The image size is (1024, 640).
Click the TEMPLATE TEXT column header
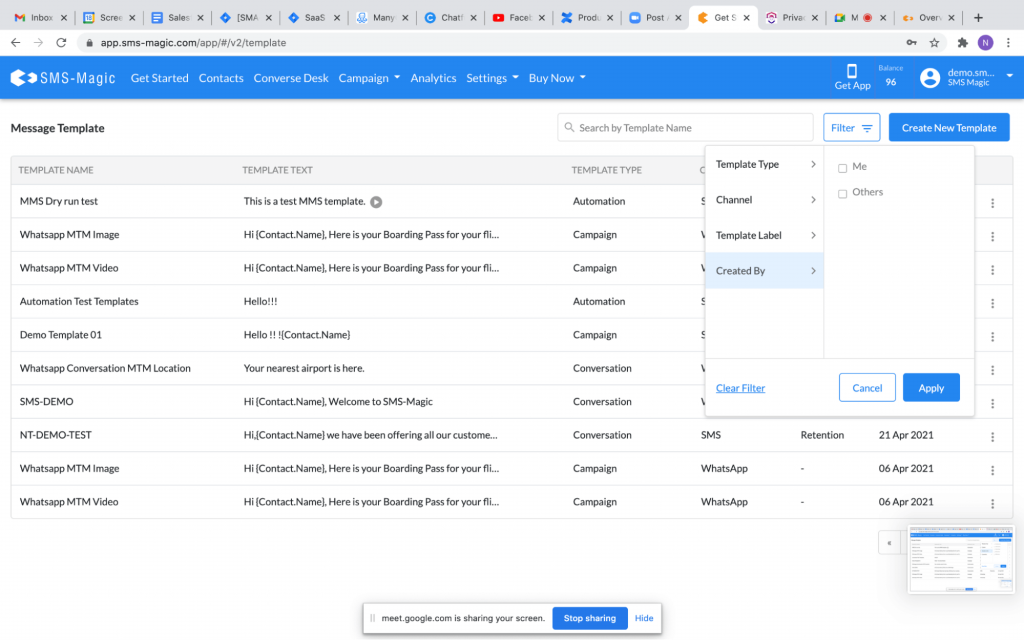point(277,170)
